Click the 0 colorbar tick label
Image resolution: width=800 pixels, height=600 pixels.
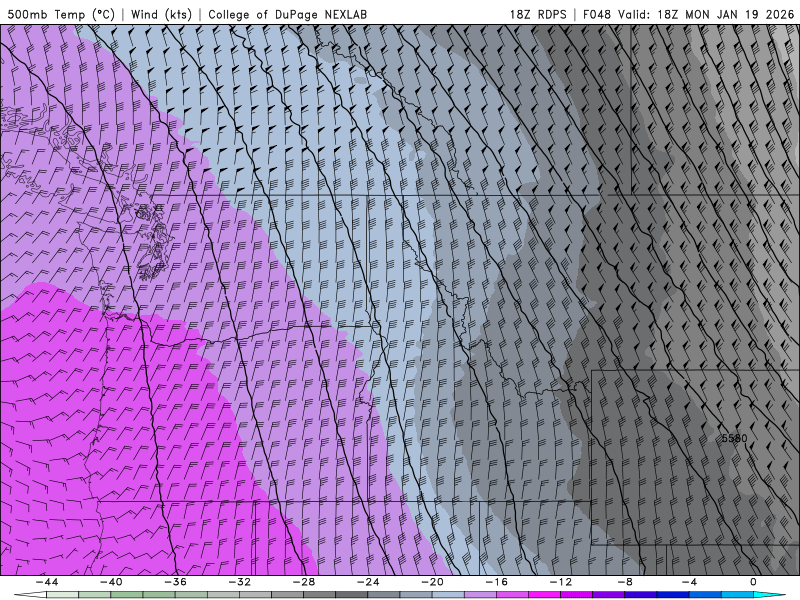(754, 582)
